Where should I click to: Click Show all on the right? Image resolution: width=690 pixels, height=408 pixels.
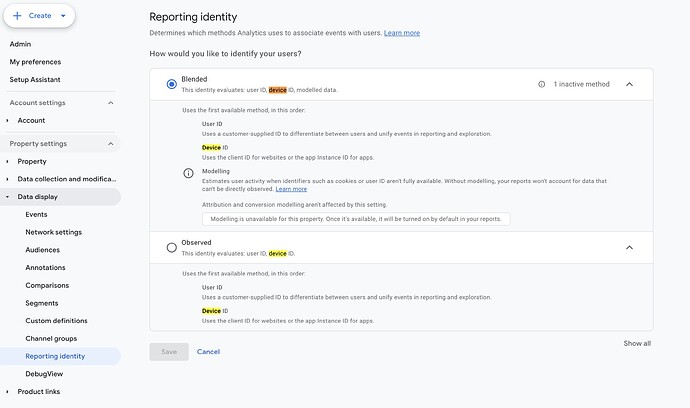(x=637, y=343)
